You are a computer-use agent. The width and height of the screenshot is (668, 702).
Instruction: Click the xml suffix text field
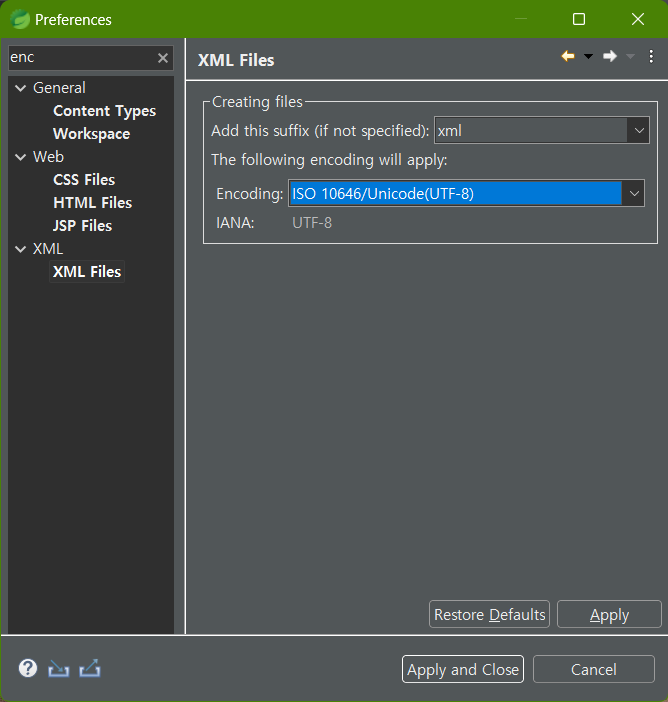point(531,131)
